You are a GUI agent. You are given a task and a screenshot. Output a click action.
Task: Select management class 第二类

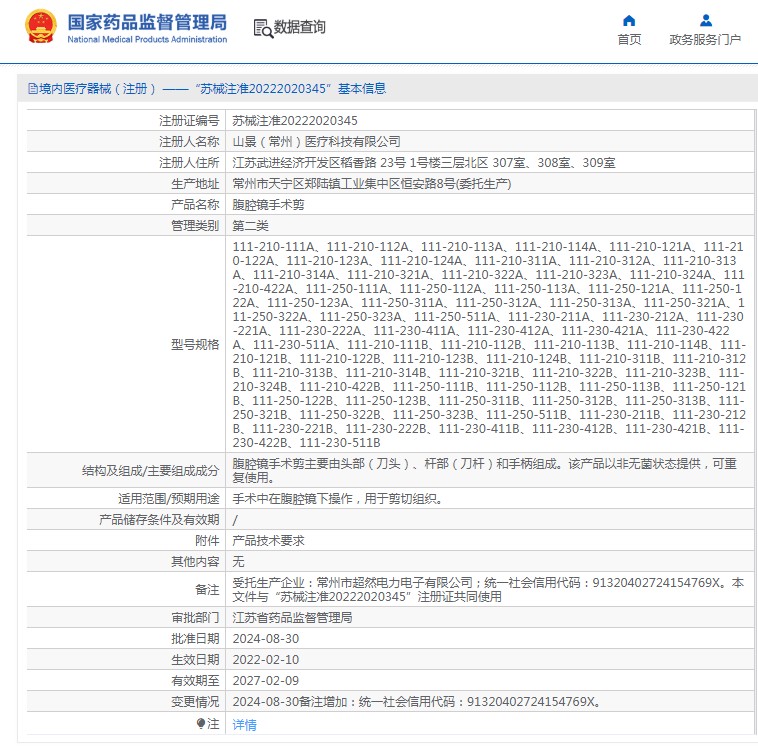coord(250,226)
